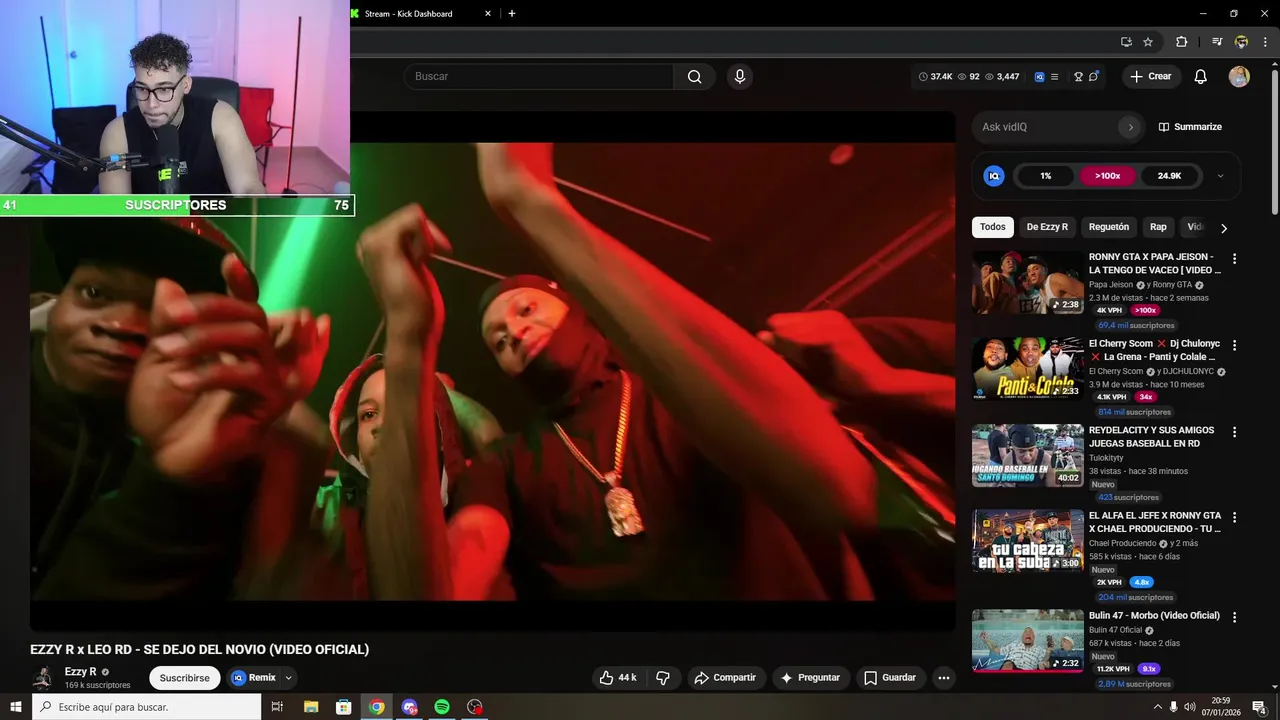Screen dimensions: 1280x720
Task: Open options for RONNY GTA X PAPA JEISON video
Action: click(1234, 259)
